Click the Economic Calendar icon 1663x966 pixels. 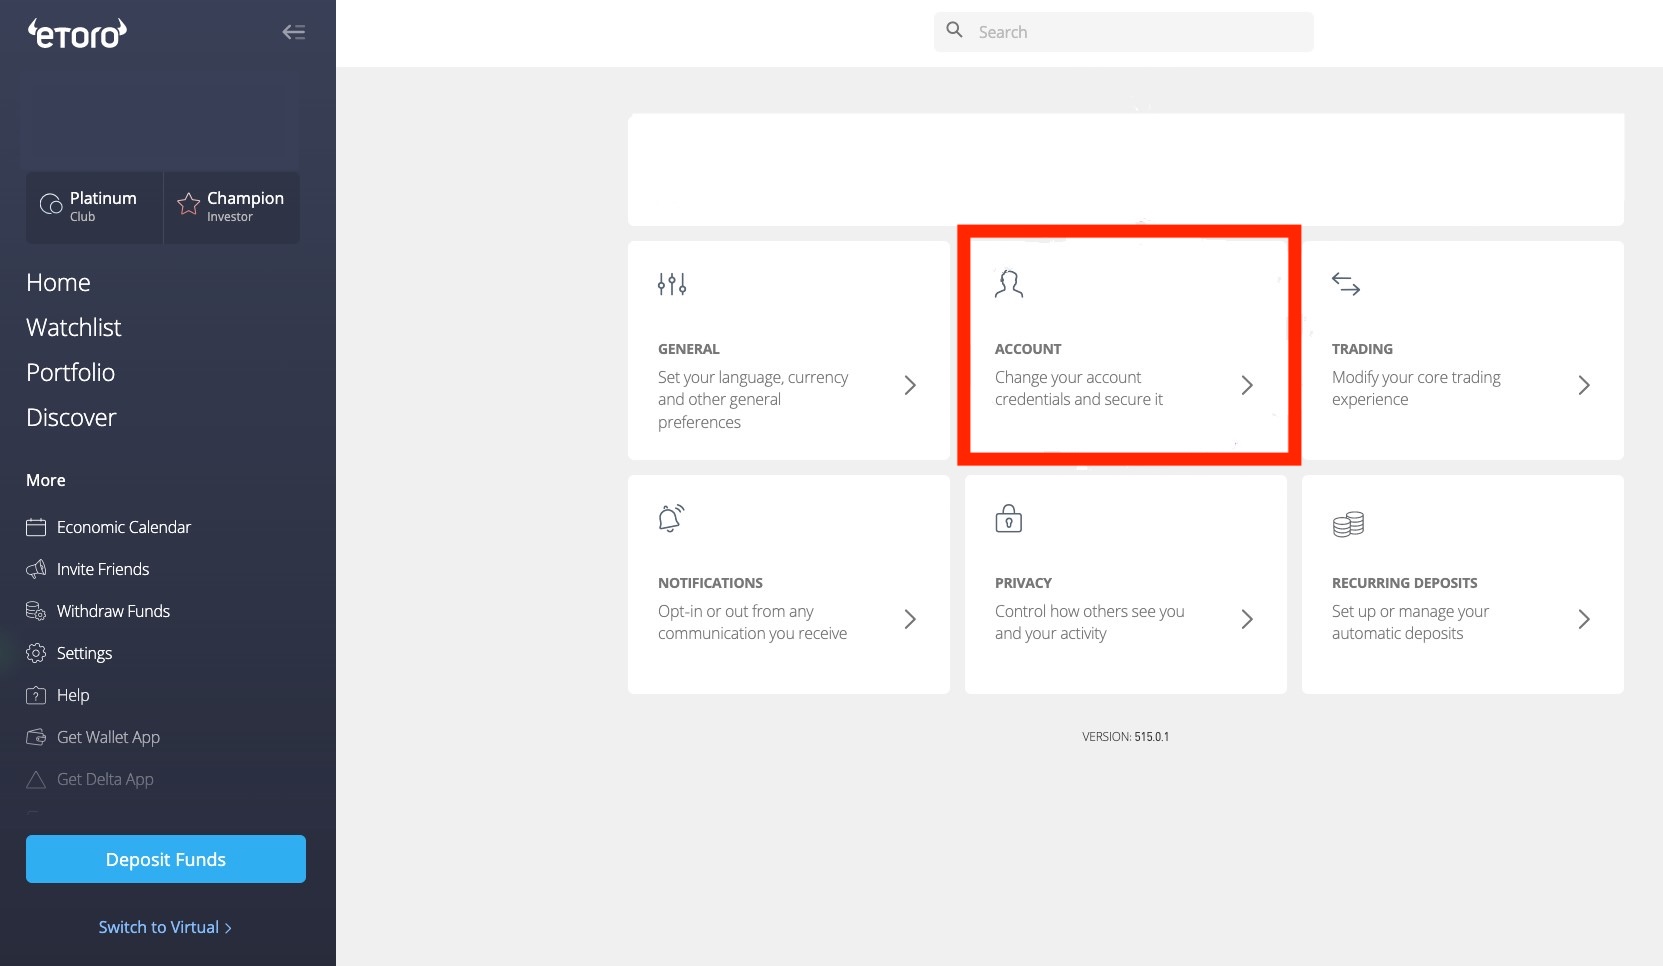36,527
